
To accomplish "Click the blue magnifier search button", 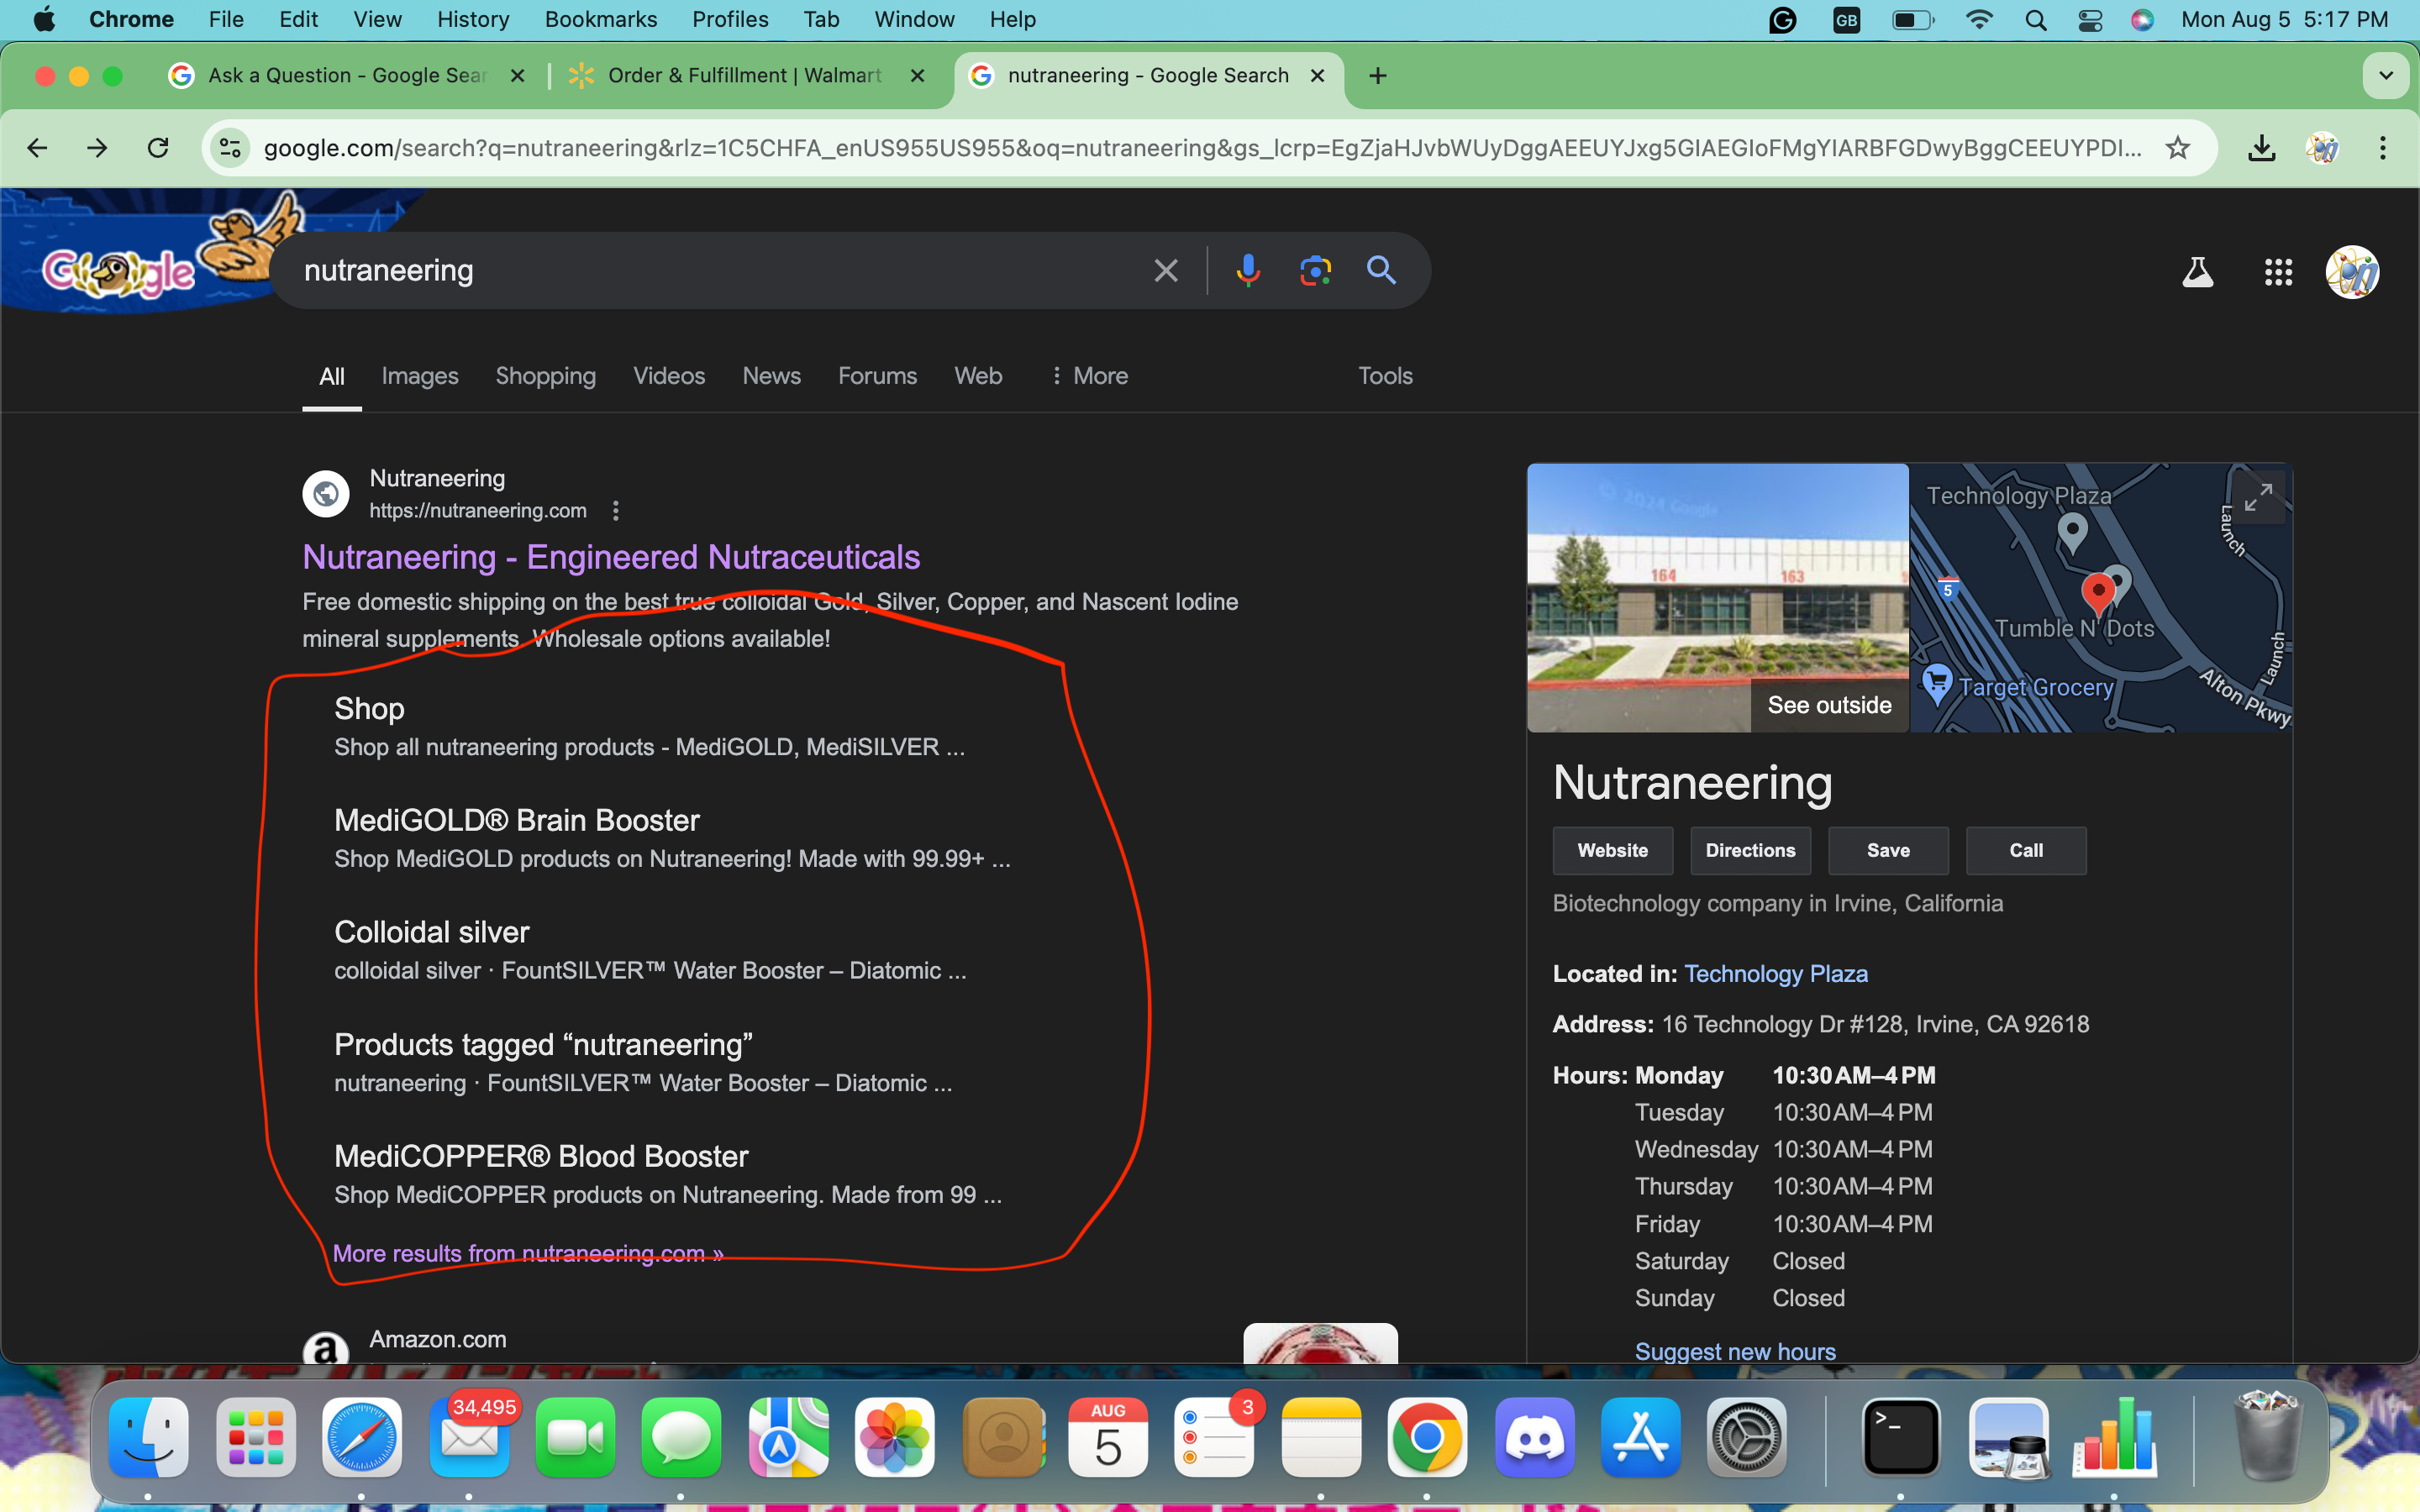I will tap(1381, 270).
